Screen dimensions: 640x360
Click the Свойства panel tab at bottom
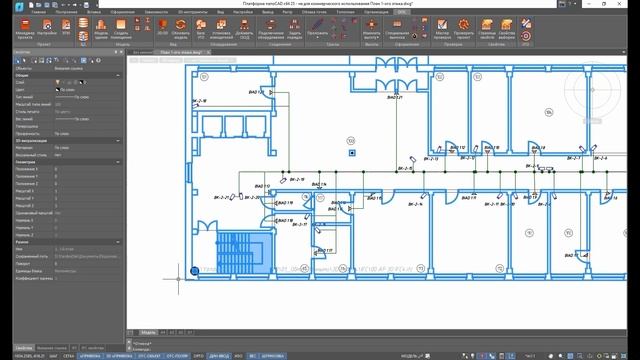point(24,348)
